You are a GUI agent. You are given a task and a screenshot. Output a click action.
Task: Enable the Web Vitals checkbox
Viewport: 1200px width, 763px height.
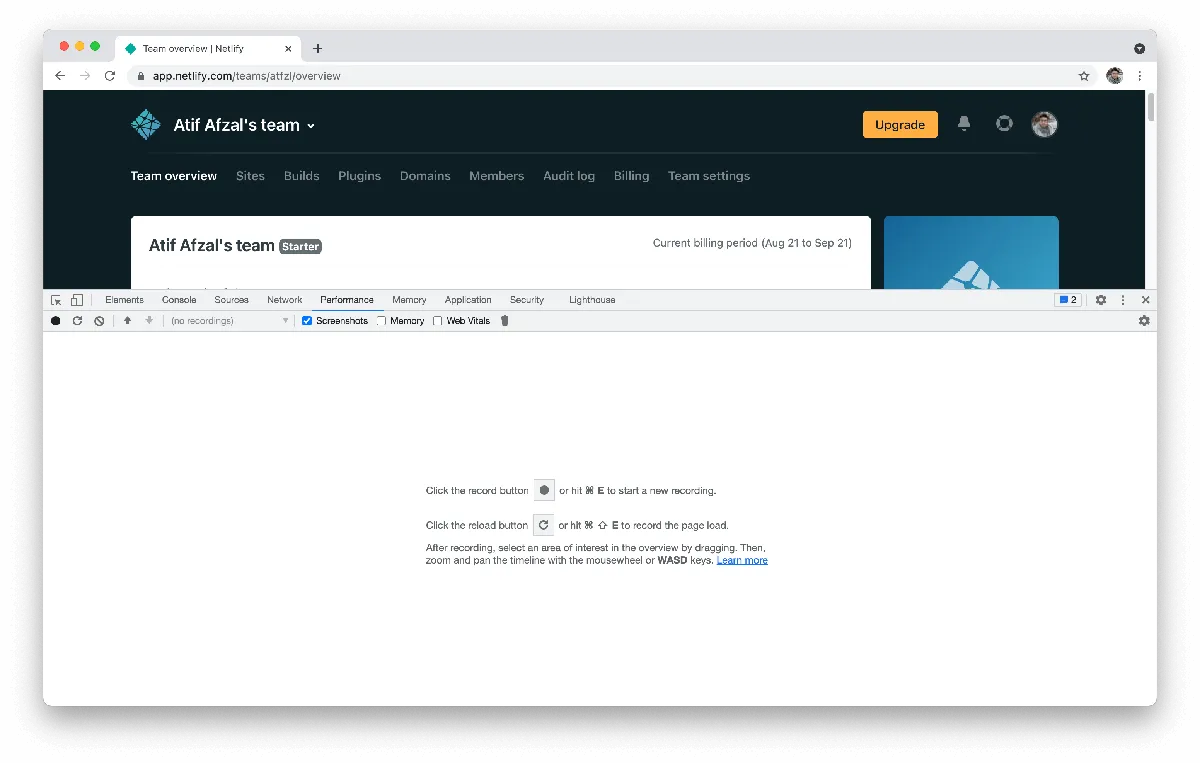tap(438, 321)
